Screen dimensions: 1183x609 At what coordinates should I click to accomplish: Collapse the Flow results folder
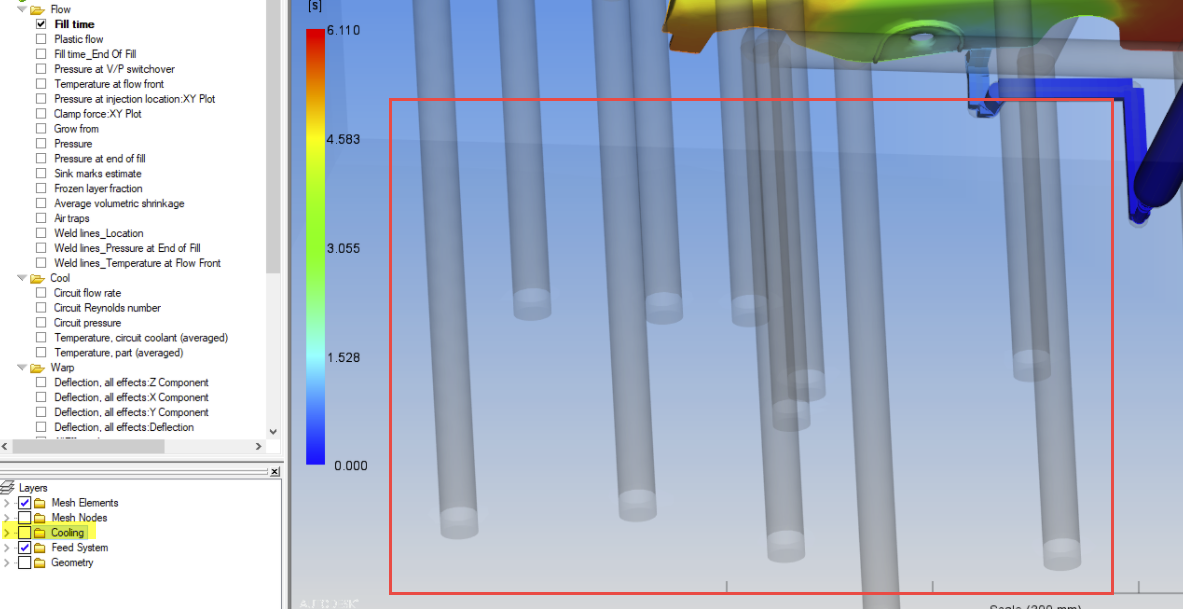[x=22, y=8]
